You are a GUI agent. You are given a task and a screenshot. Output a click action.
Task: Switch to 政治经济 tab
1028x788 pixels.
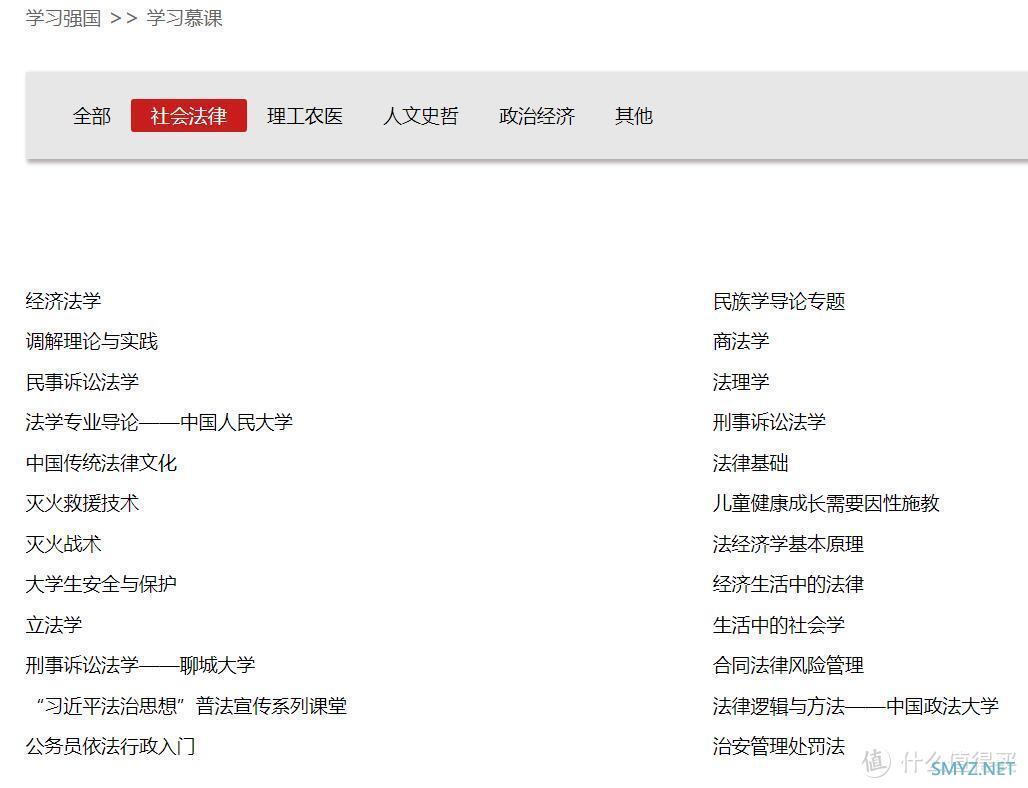536,116
